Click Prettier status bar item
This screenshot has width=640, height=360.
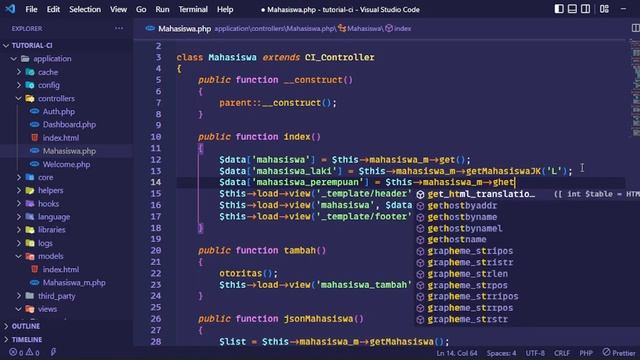[619, 353]
